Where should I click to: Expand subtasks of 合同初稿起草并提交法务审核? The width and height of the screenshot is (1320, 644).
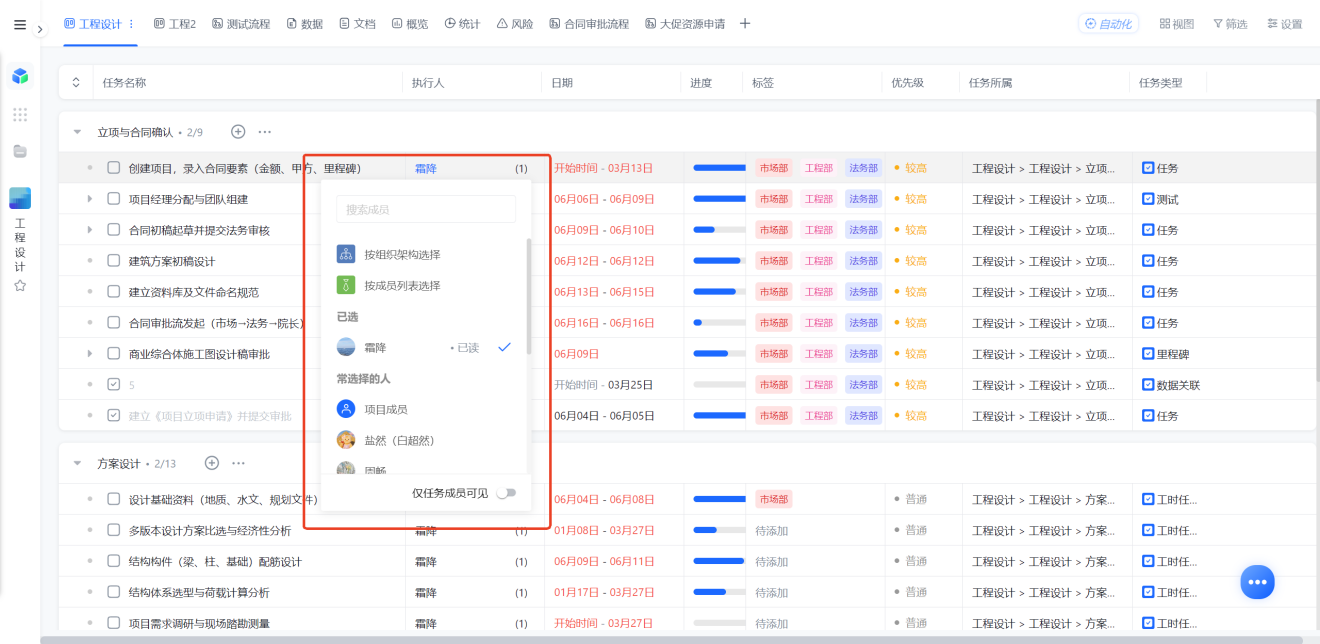point(90,230)
